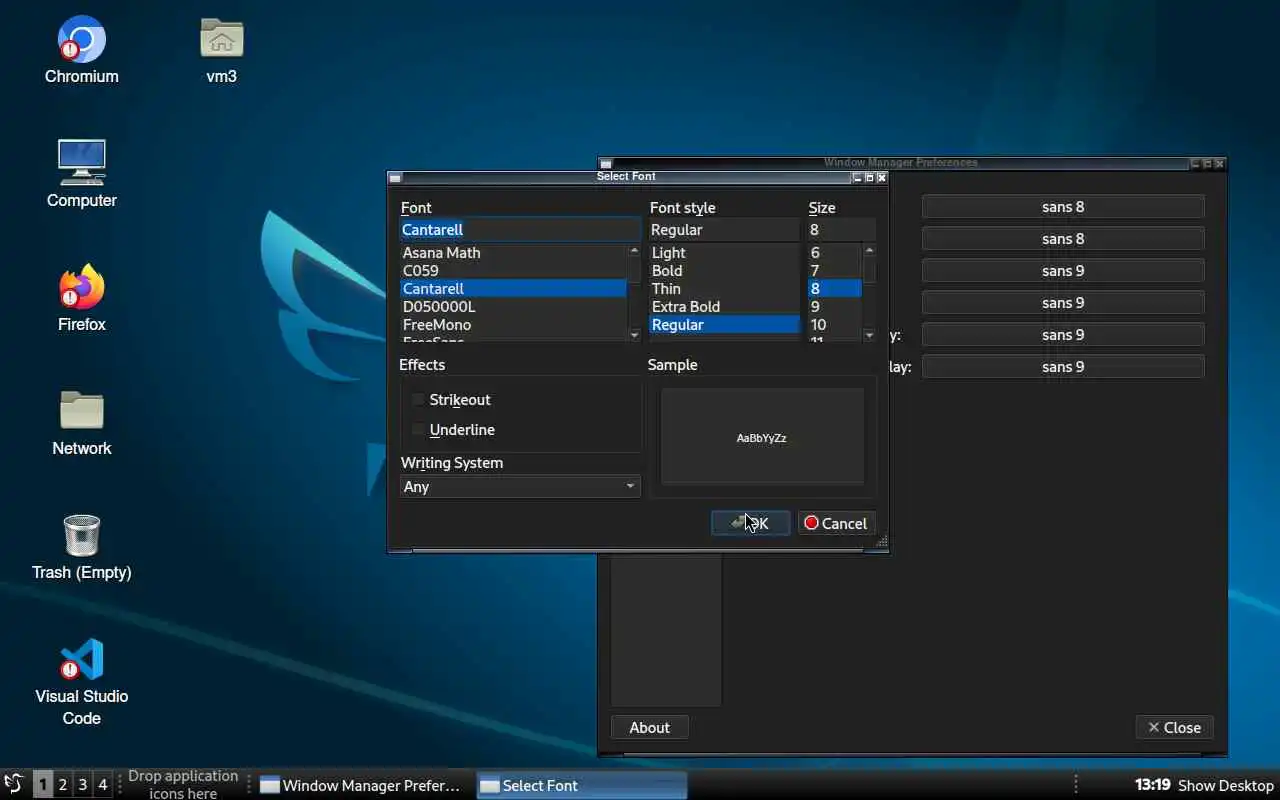Open Window Manager Preferences window menu icon
1280x800 pixels.
coord(606,164)
